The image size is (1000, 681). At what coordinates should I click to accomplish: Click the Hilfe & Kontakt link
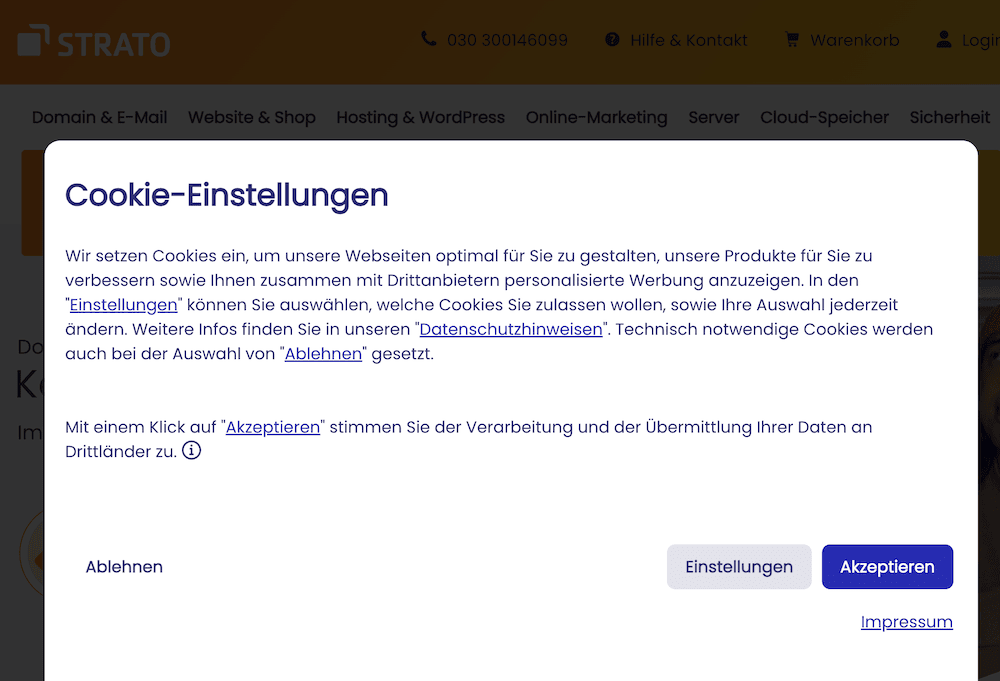click(688, 40)
